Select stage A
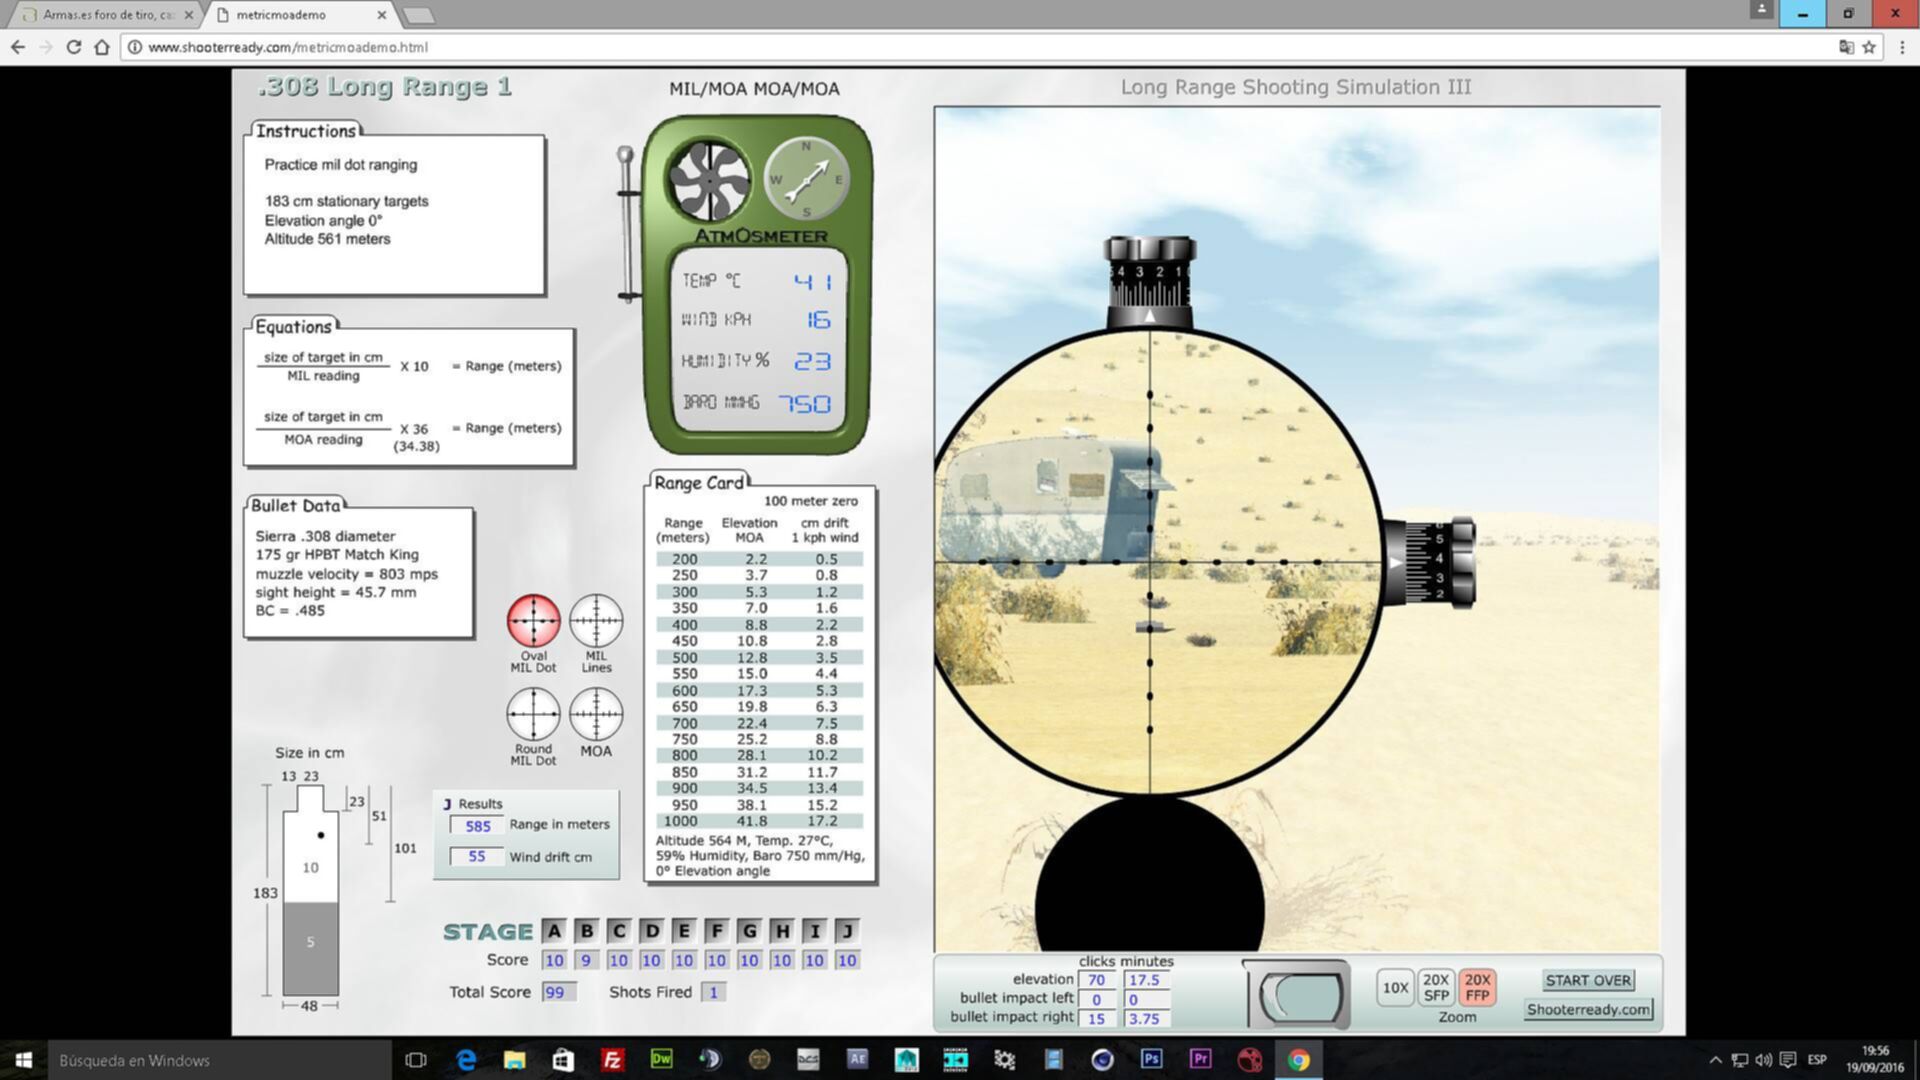Viewport: 1920px width, 1080px height. point(553,931)
